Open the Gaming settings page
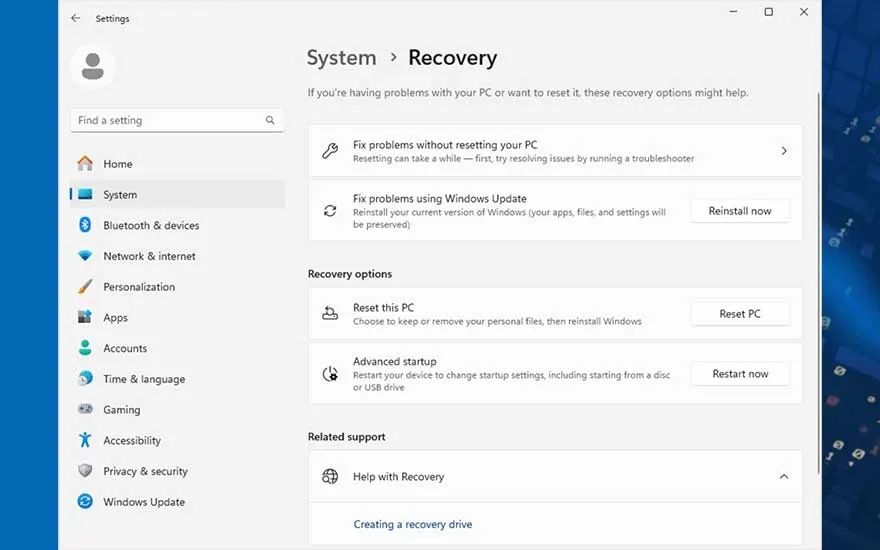Image resolution: width=880 pixels, height=550 pixels. (x=121, y=410)
